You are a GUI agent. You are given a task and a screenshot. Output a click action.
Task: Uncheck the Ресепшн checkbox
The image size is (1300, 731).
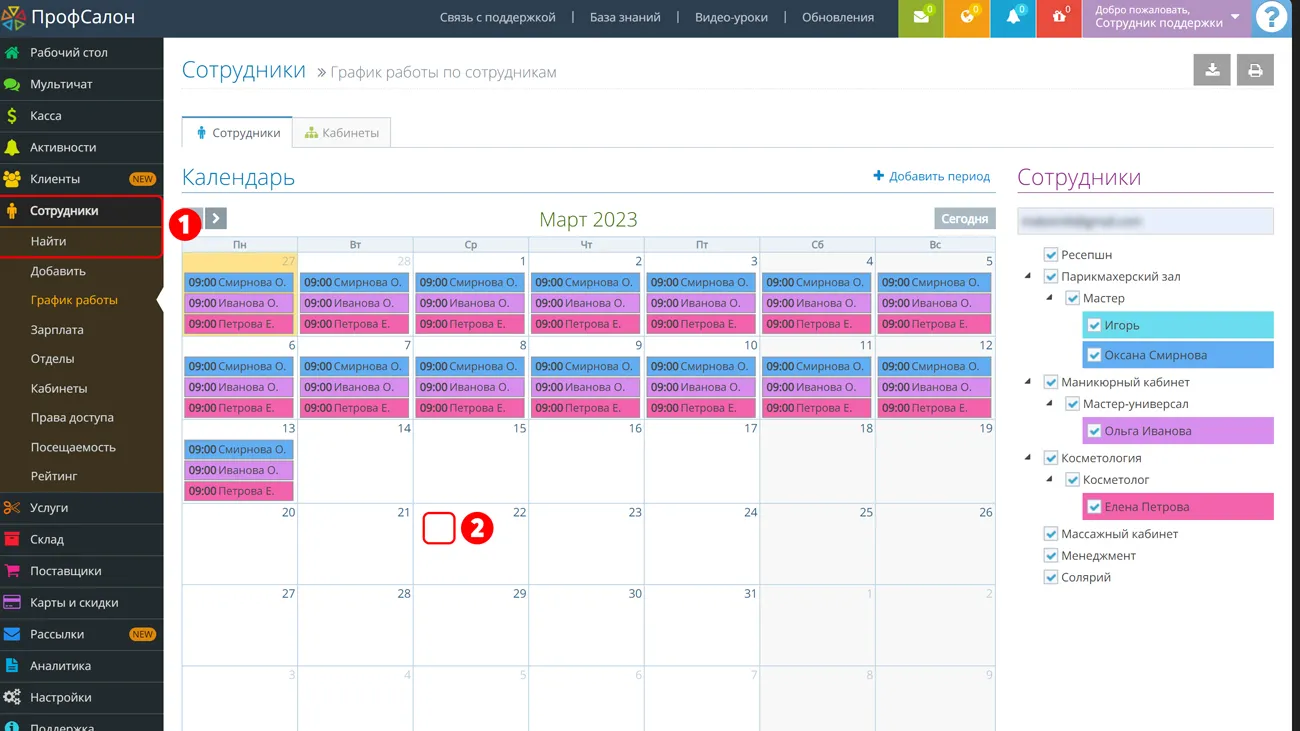click(x=1050, y=255)
